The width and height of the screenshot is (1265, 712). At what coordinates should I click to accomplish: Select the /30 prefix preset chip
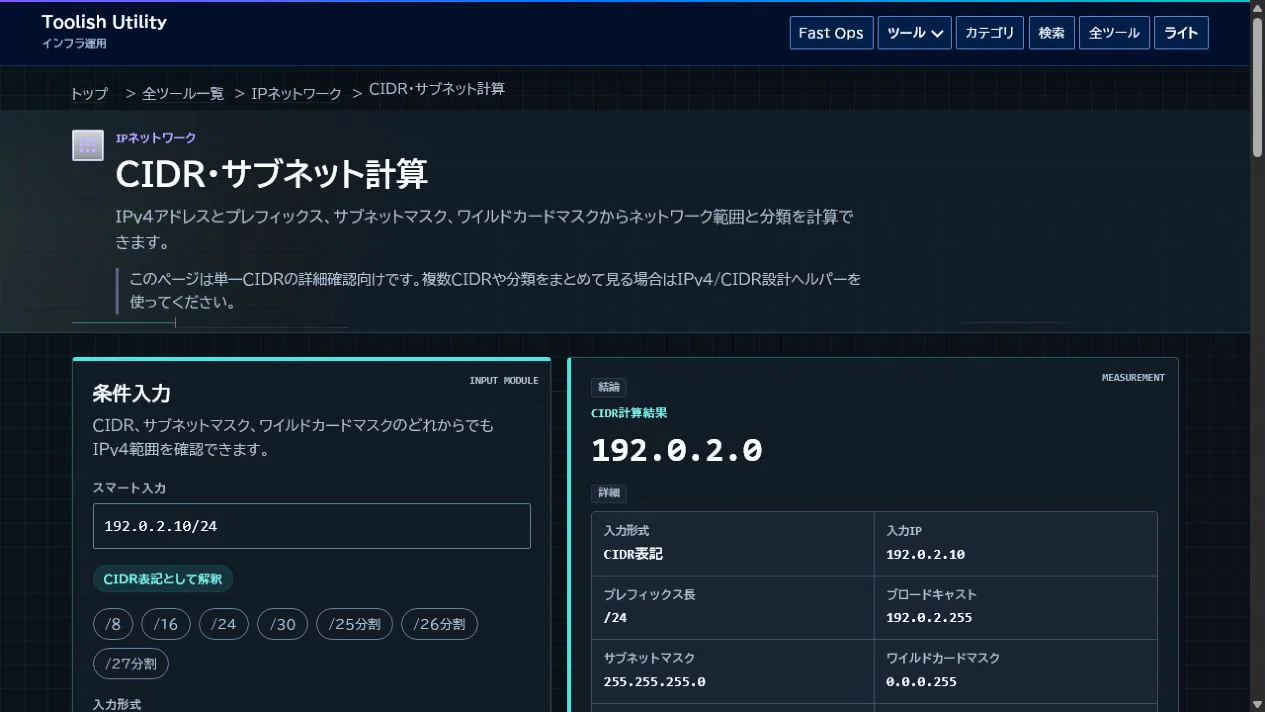point(282,625)
